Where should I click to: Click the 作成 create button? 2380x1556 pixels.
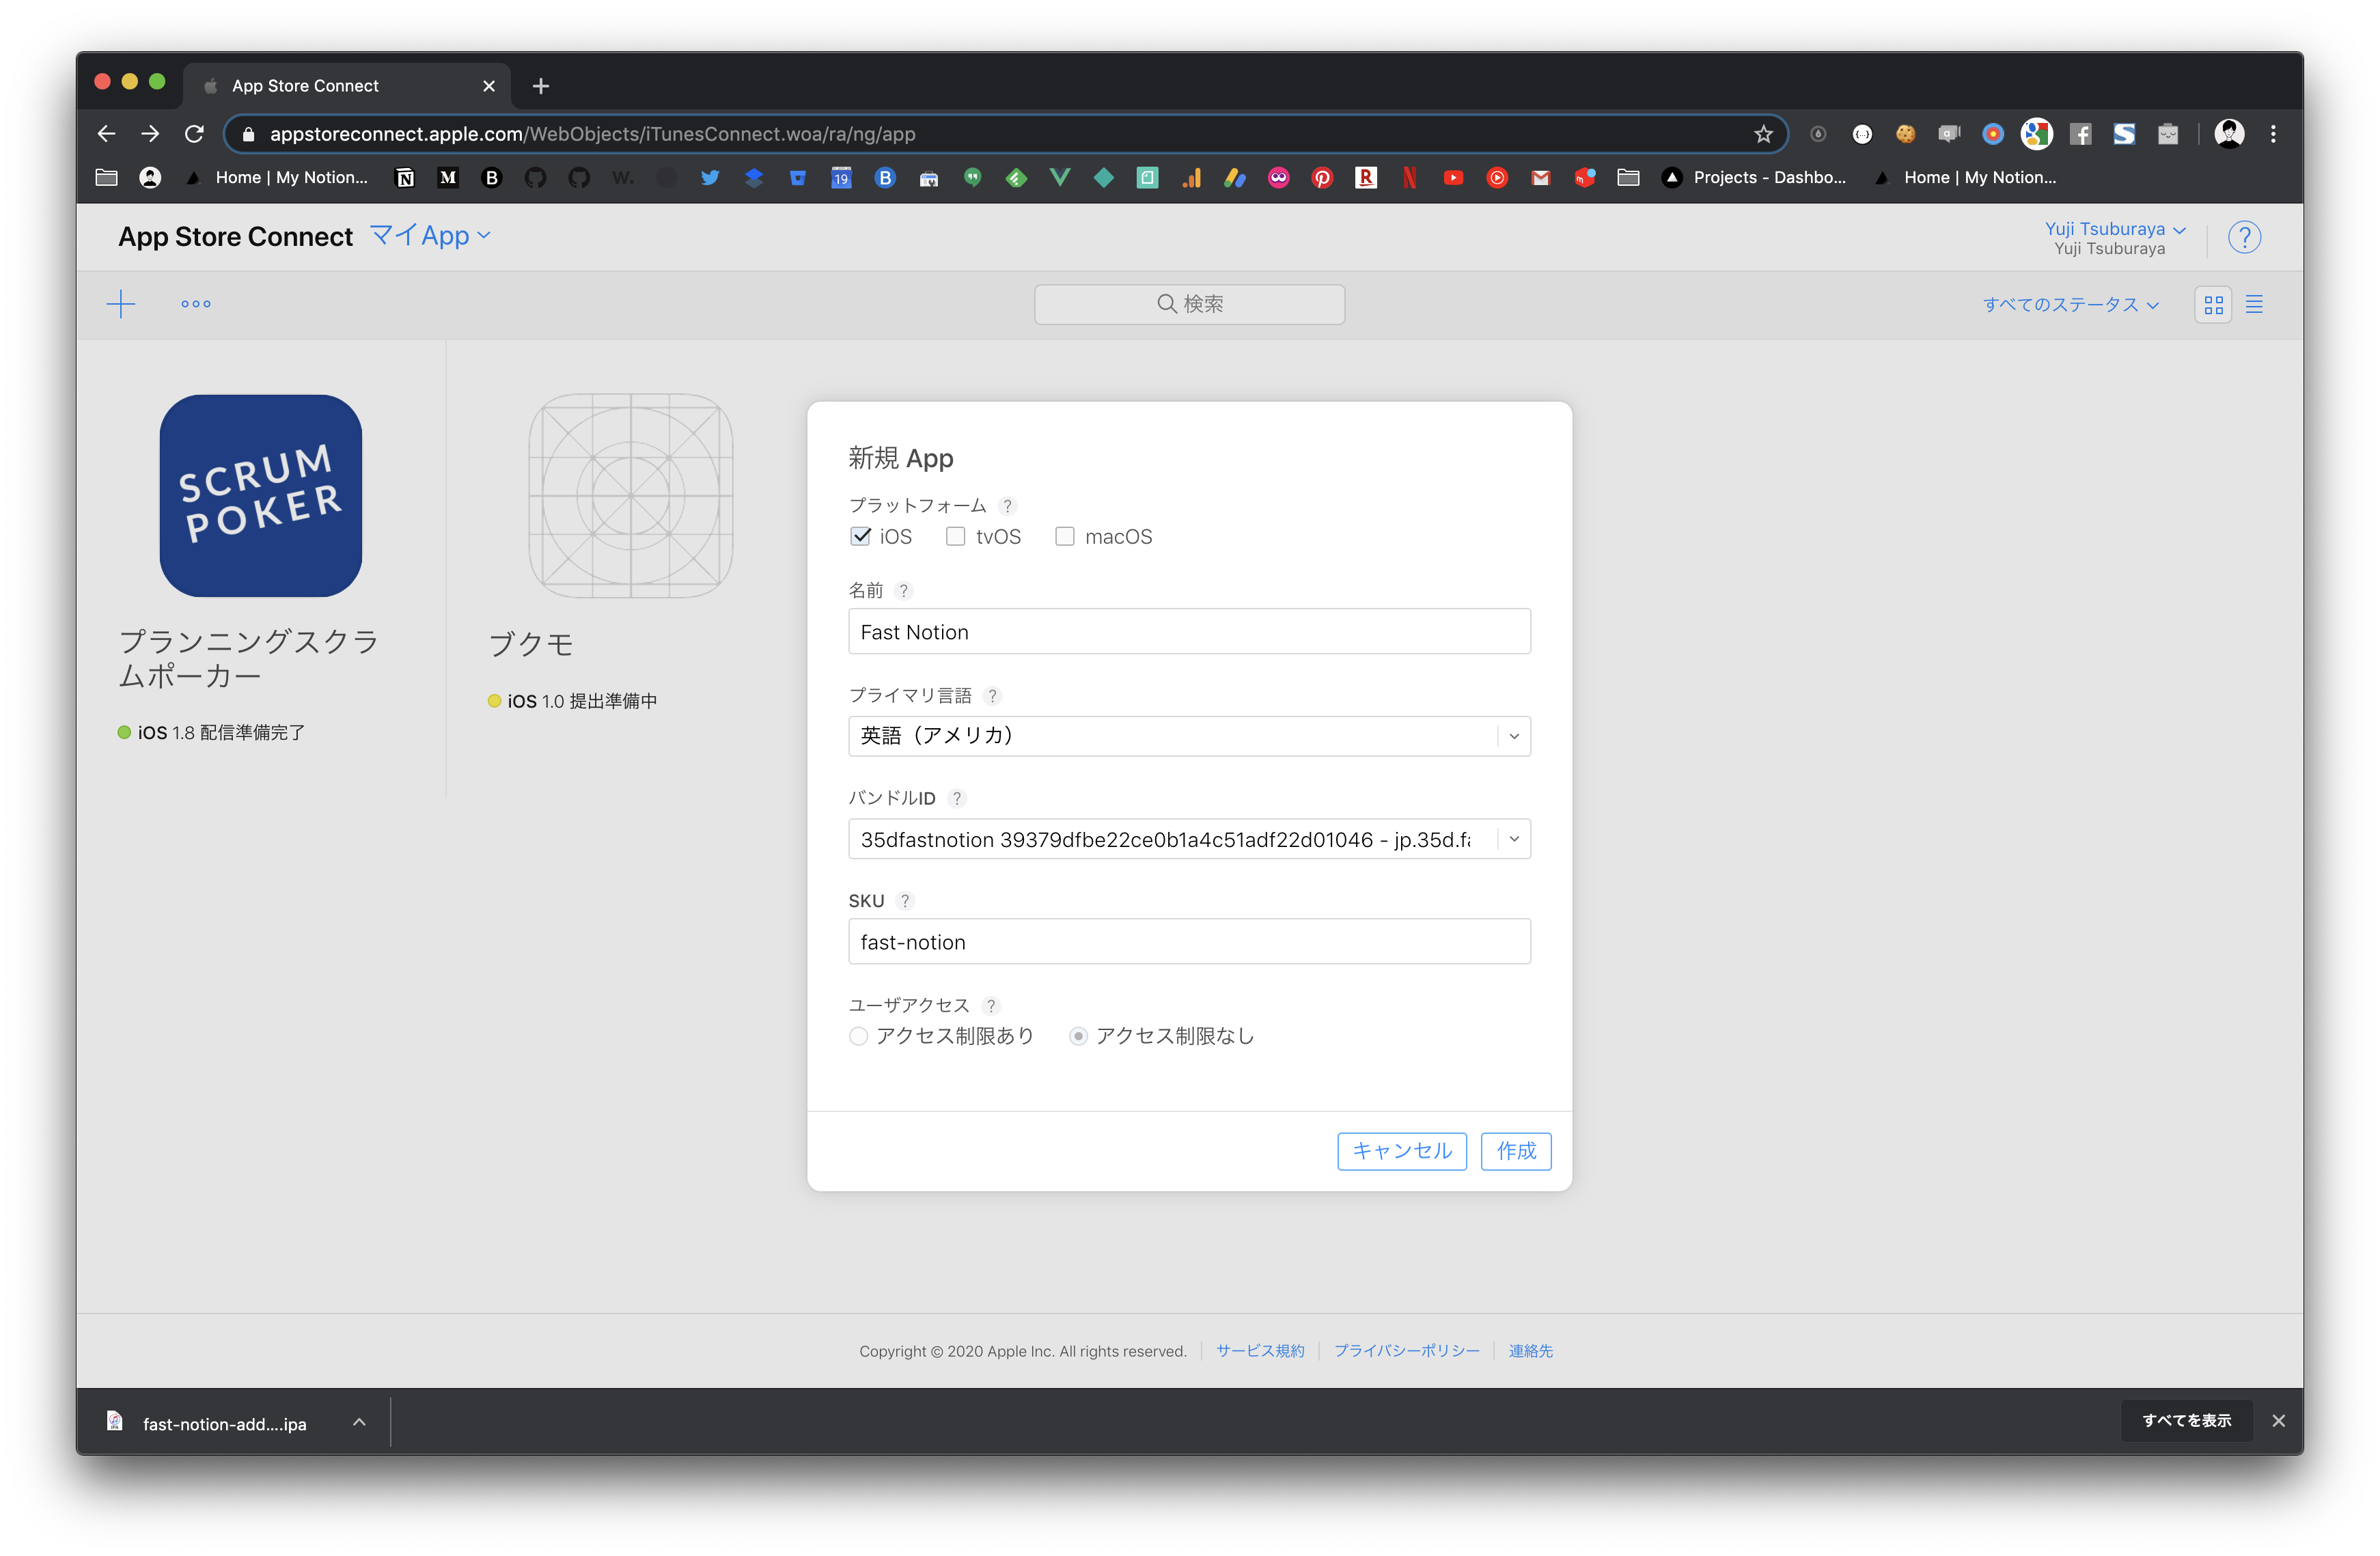click(x=1515, y=1151)
